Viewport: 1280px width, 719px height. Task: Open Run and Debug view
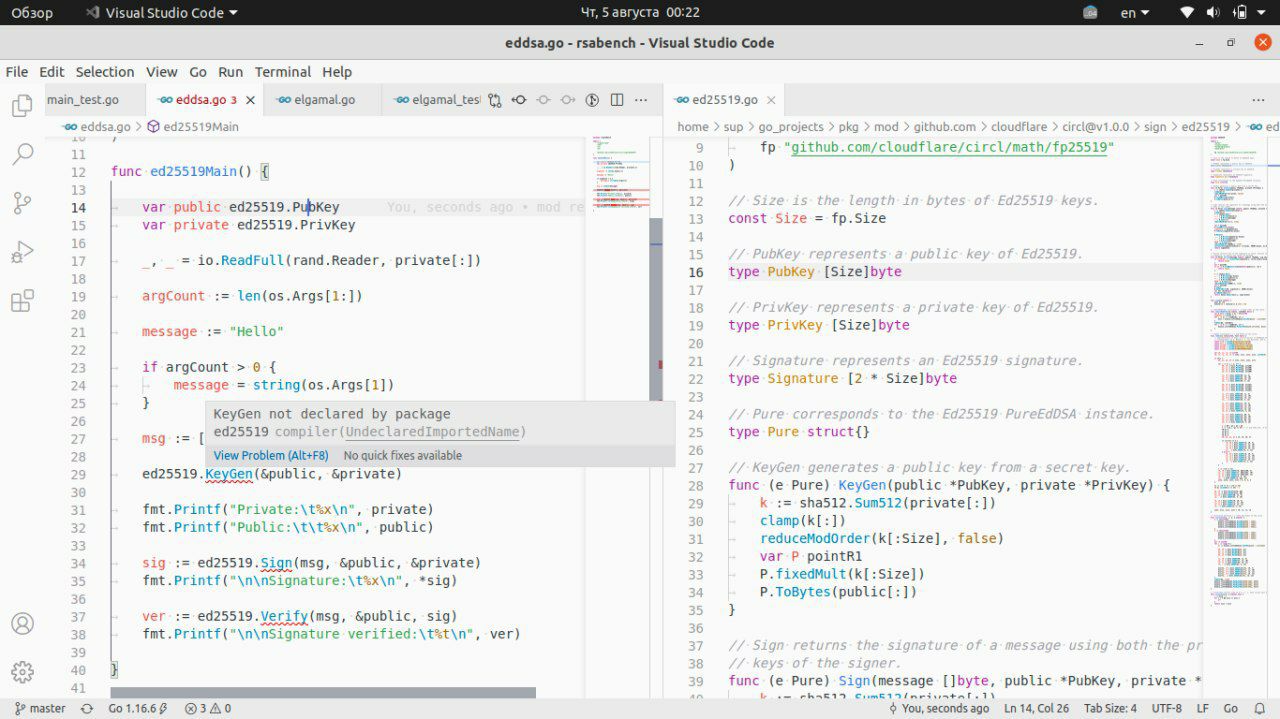pyautogui.click(x=22, y=252)
